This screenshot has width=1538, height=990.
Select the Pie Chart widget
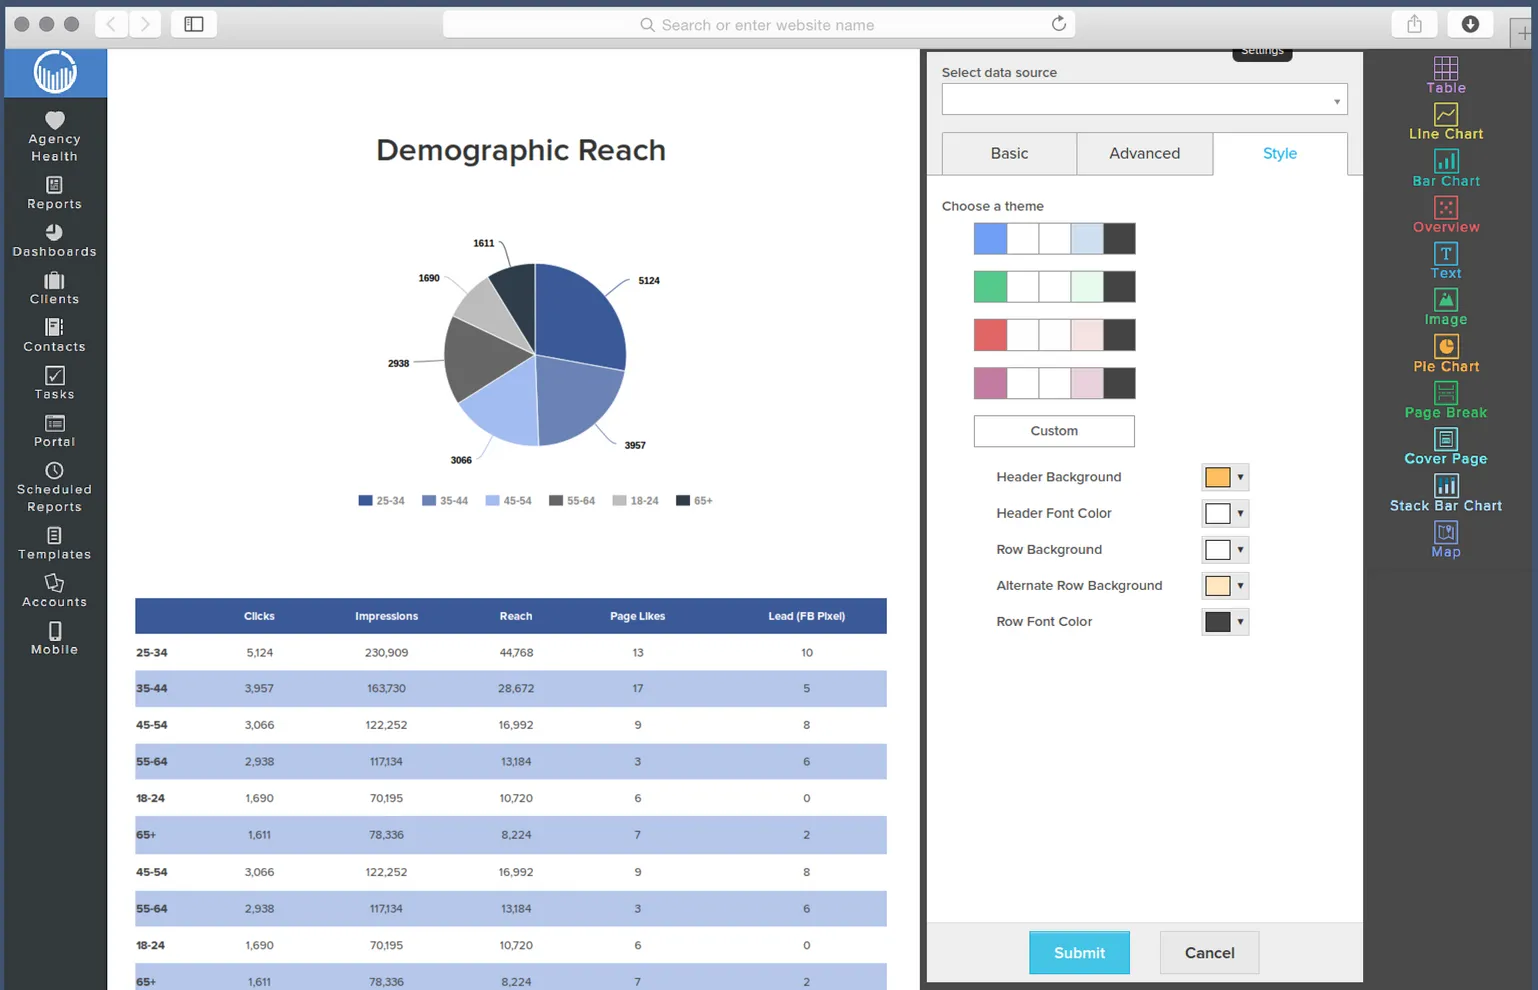[x=1446, y=354]
